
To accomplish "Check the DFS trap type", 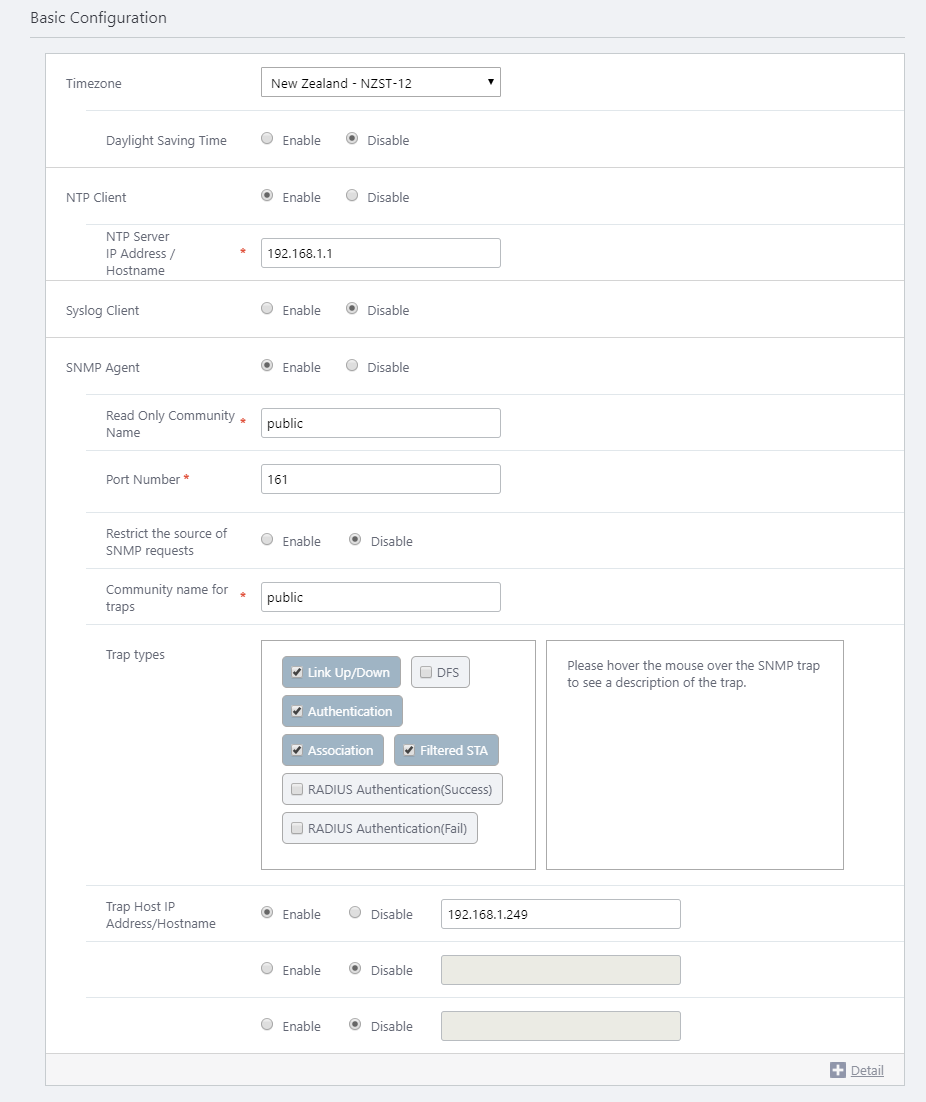I will pos(426,672).
